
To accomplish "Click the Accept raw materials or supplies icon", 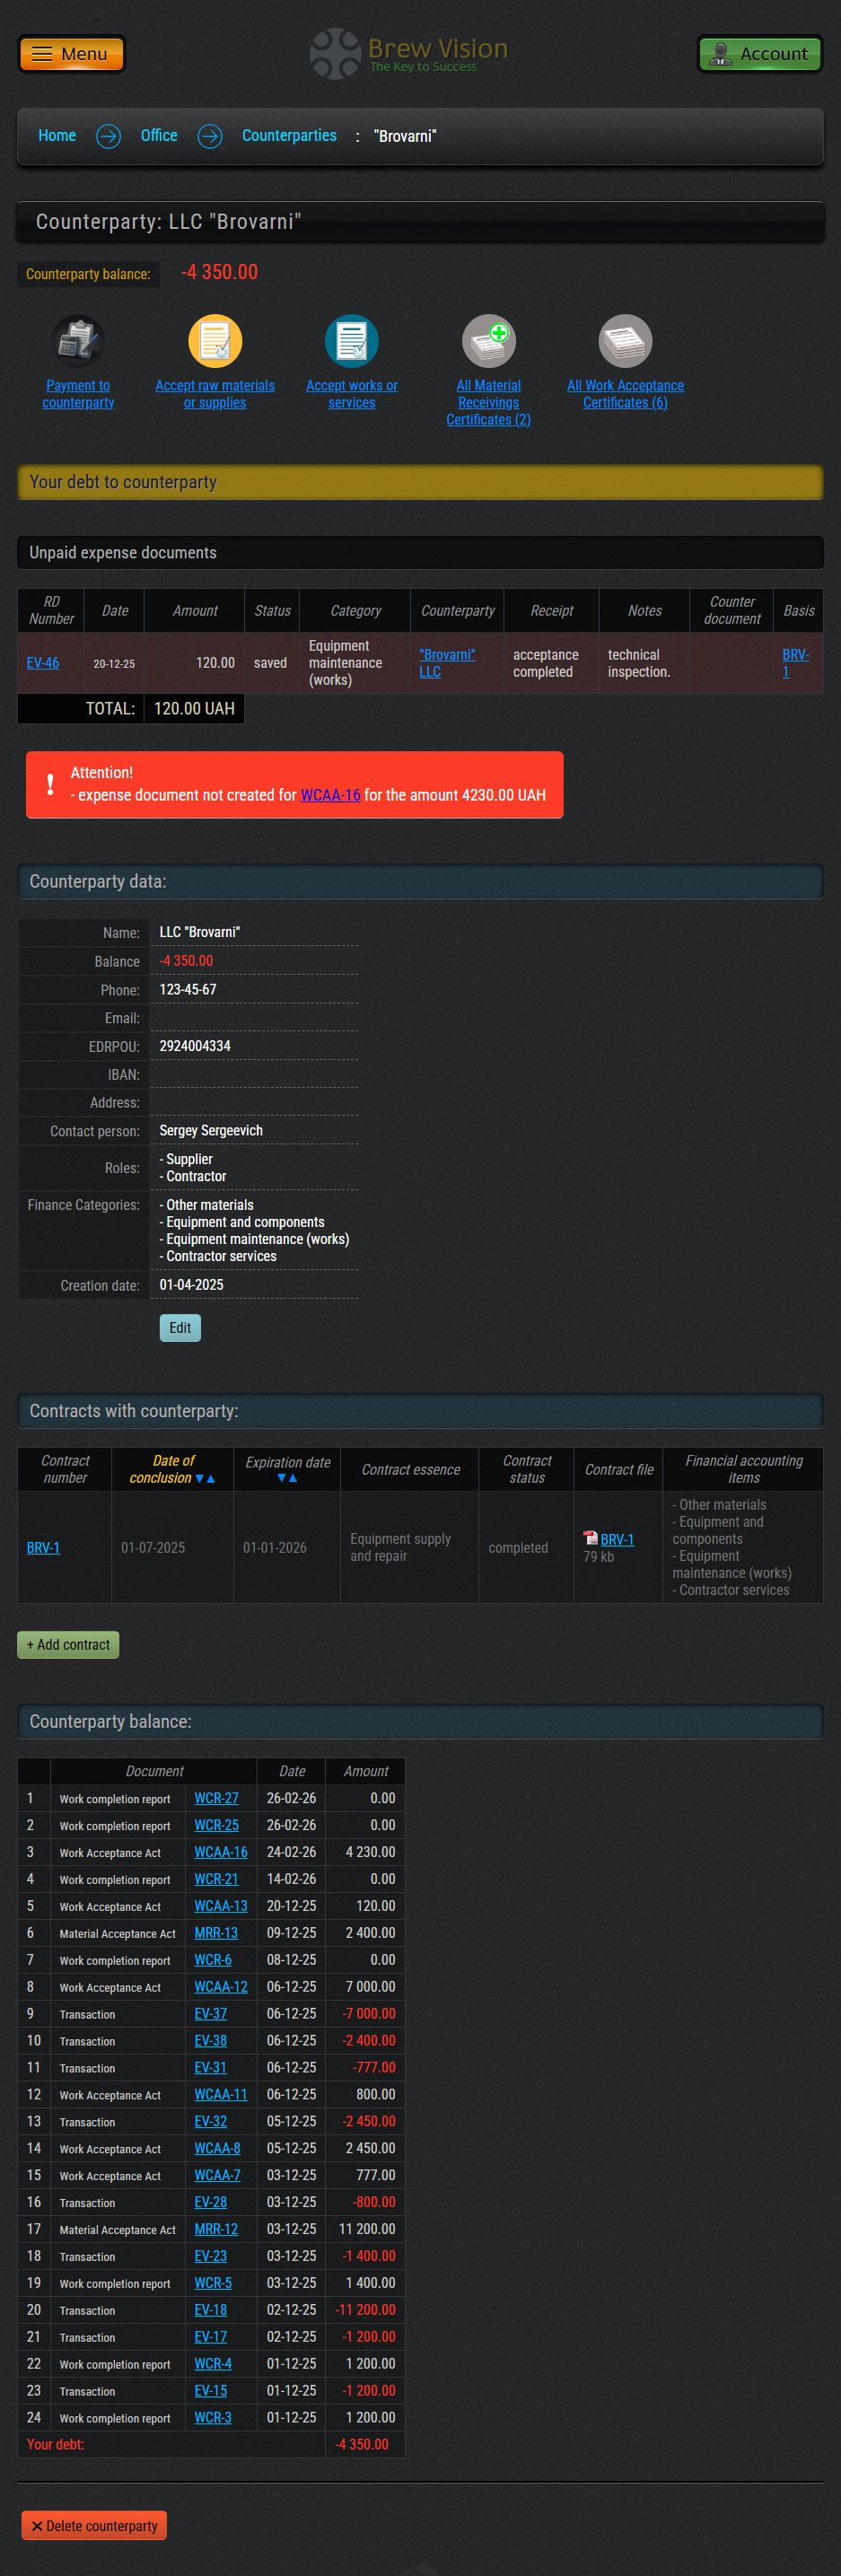I will tap(215, 342).
